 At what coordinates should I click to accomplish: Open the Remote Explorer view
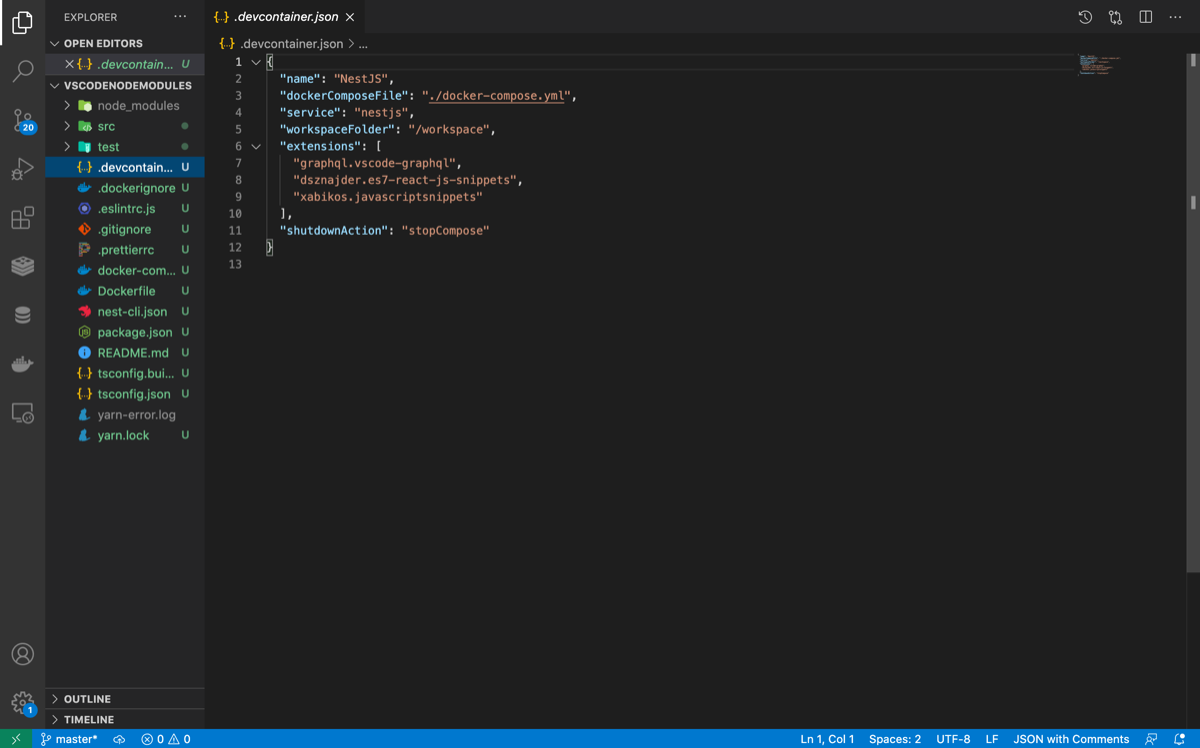coord(22,413)
